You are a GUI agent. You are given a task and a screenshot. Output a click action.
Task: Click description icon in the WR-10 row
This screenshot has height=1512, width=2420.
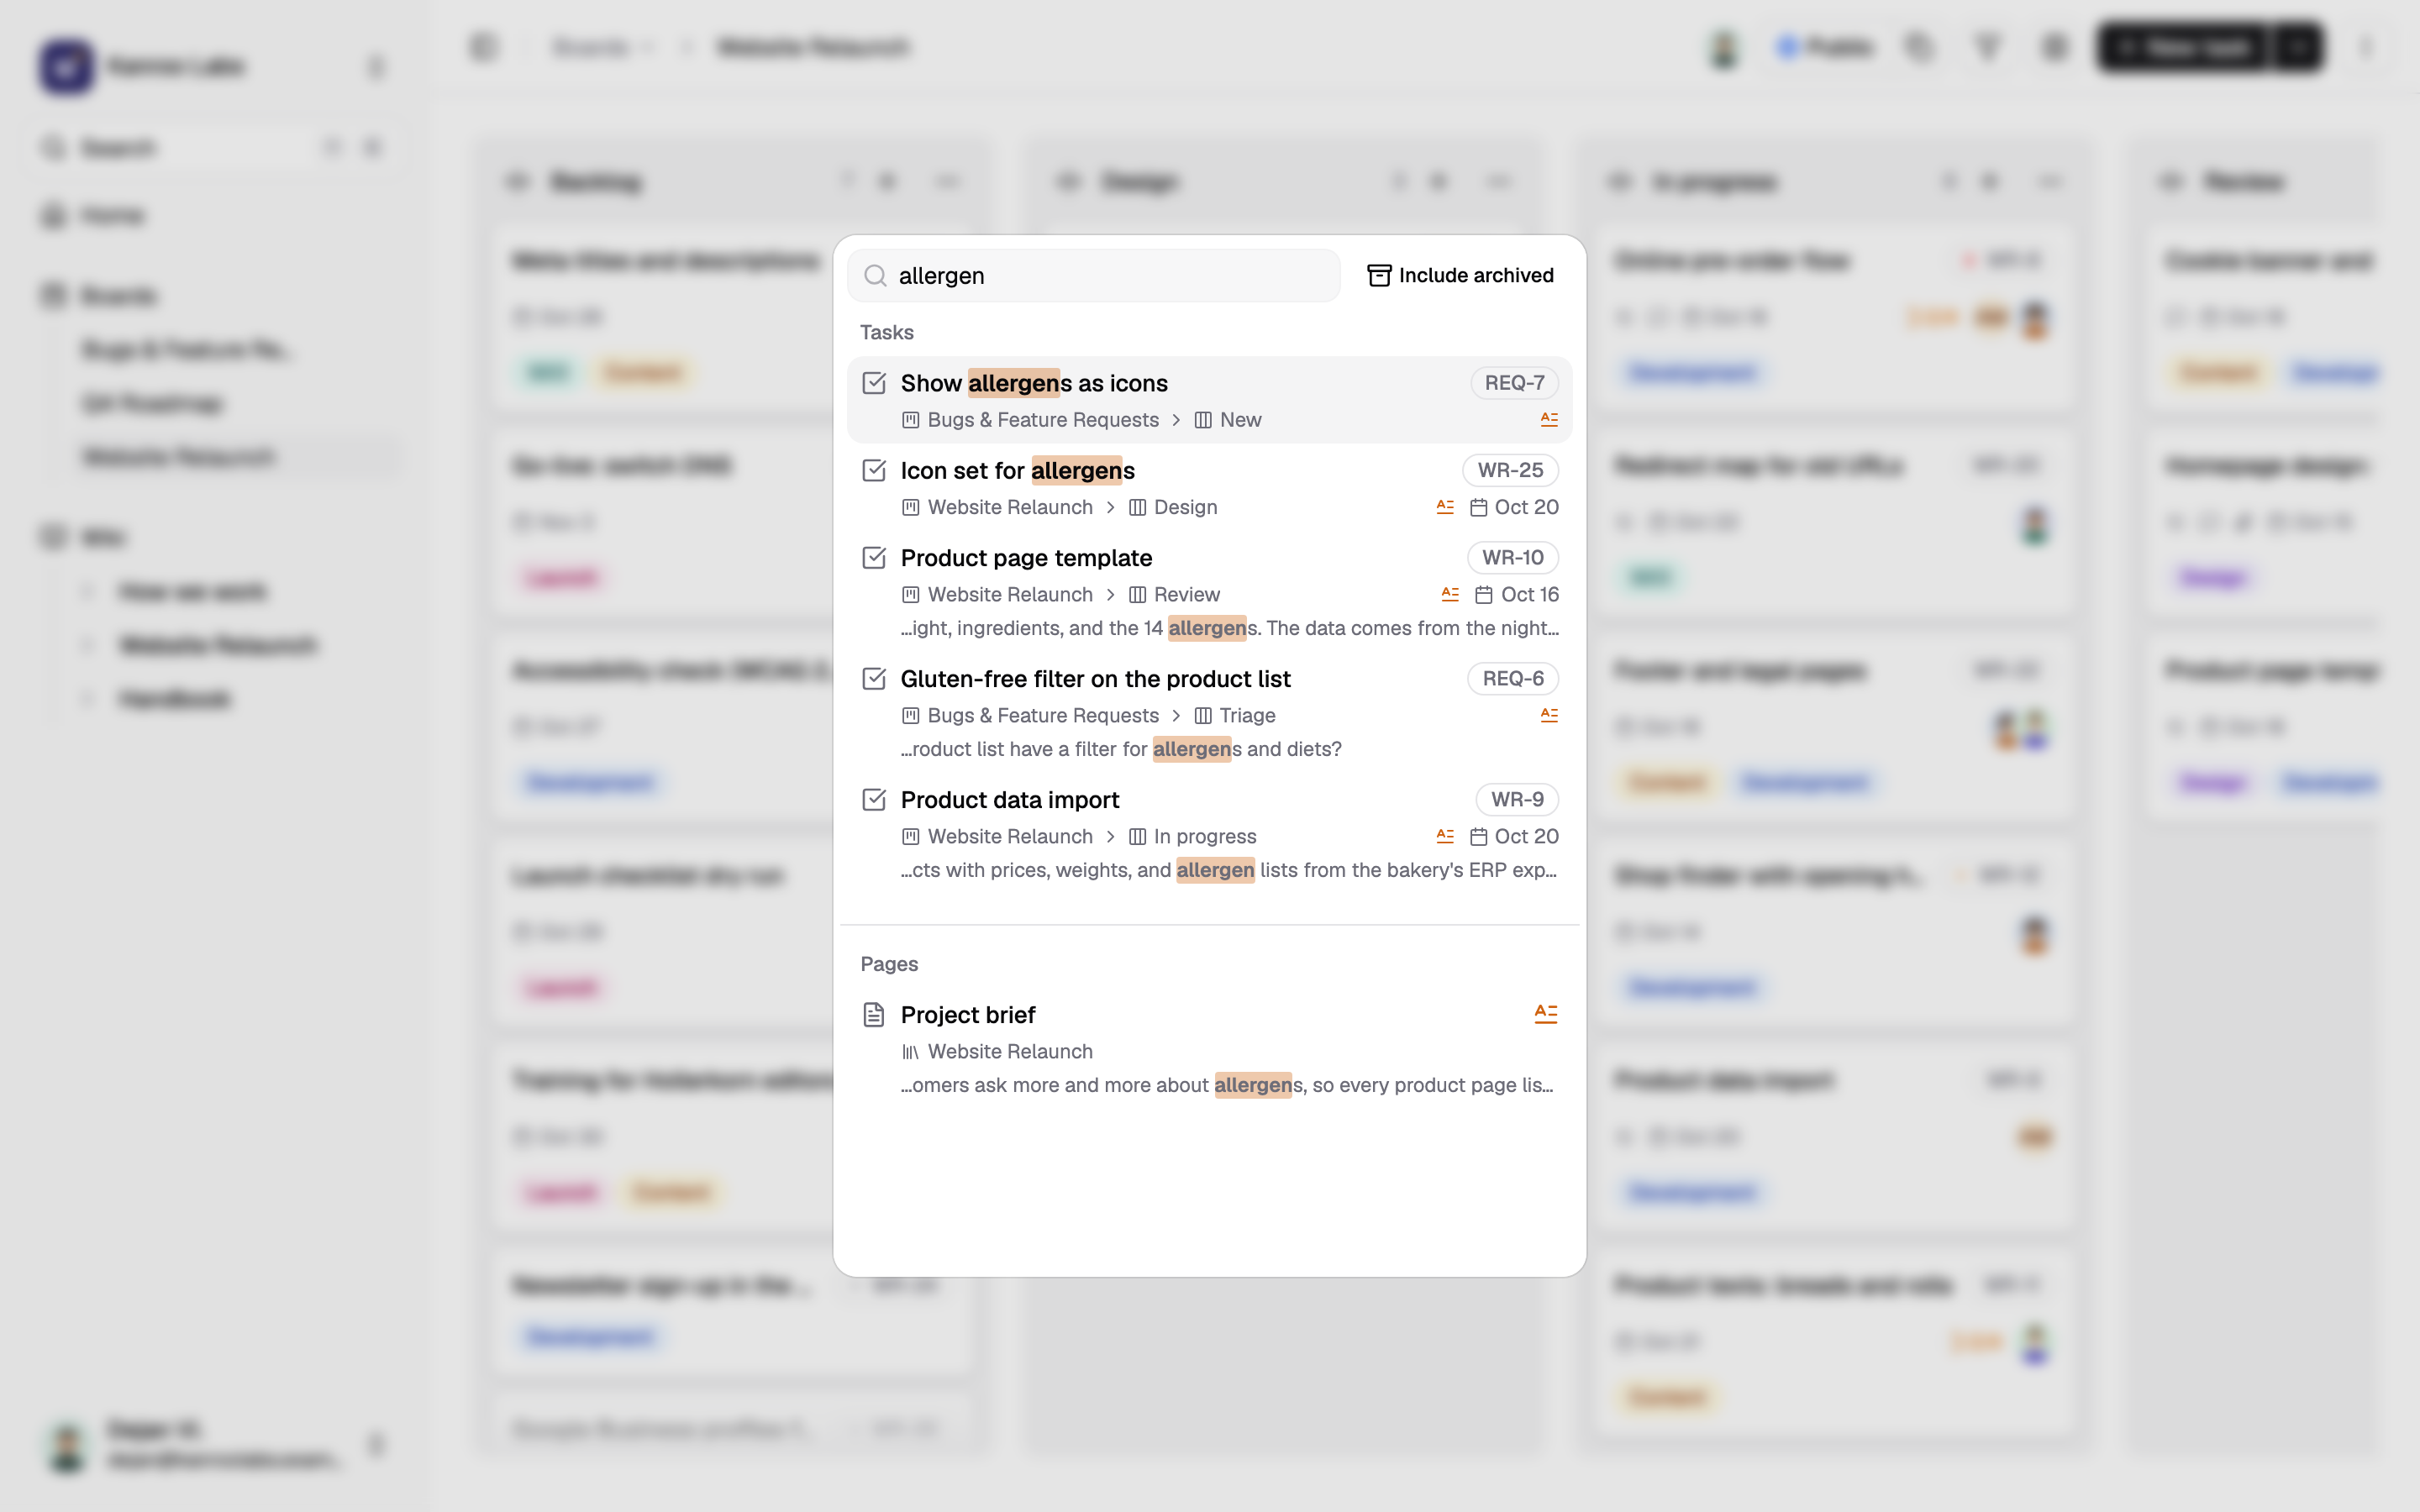point(1450,594)
